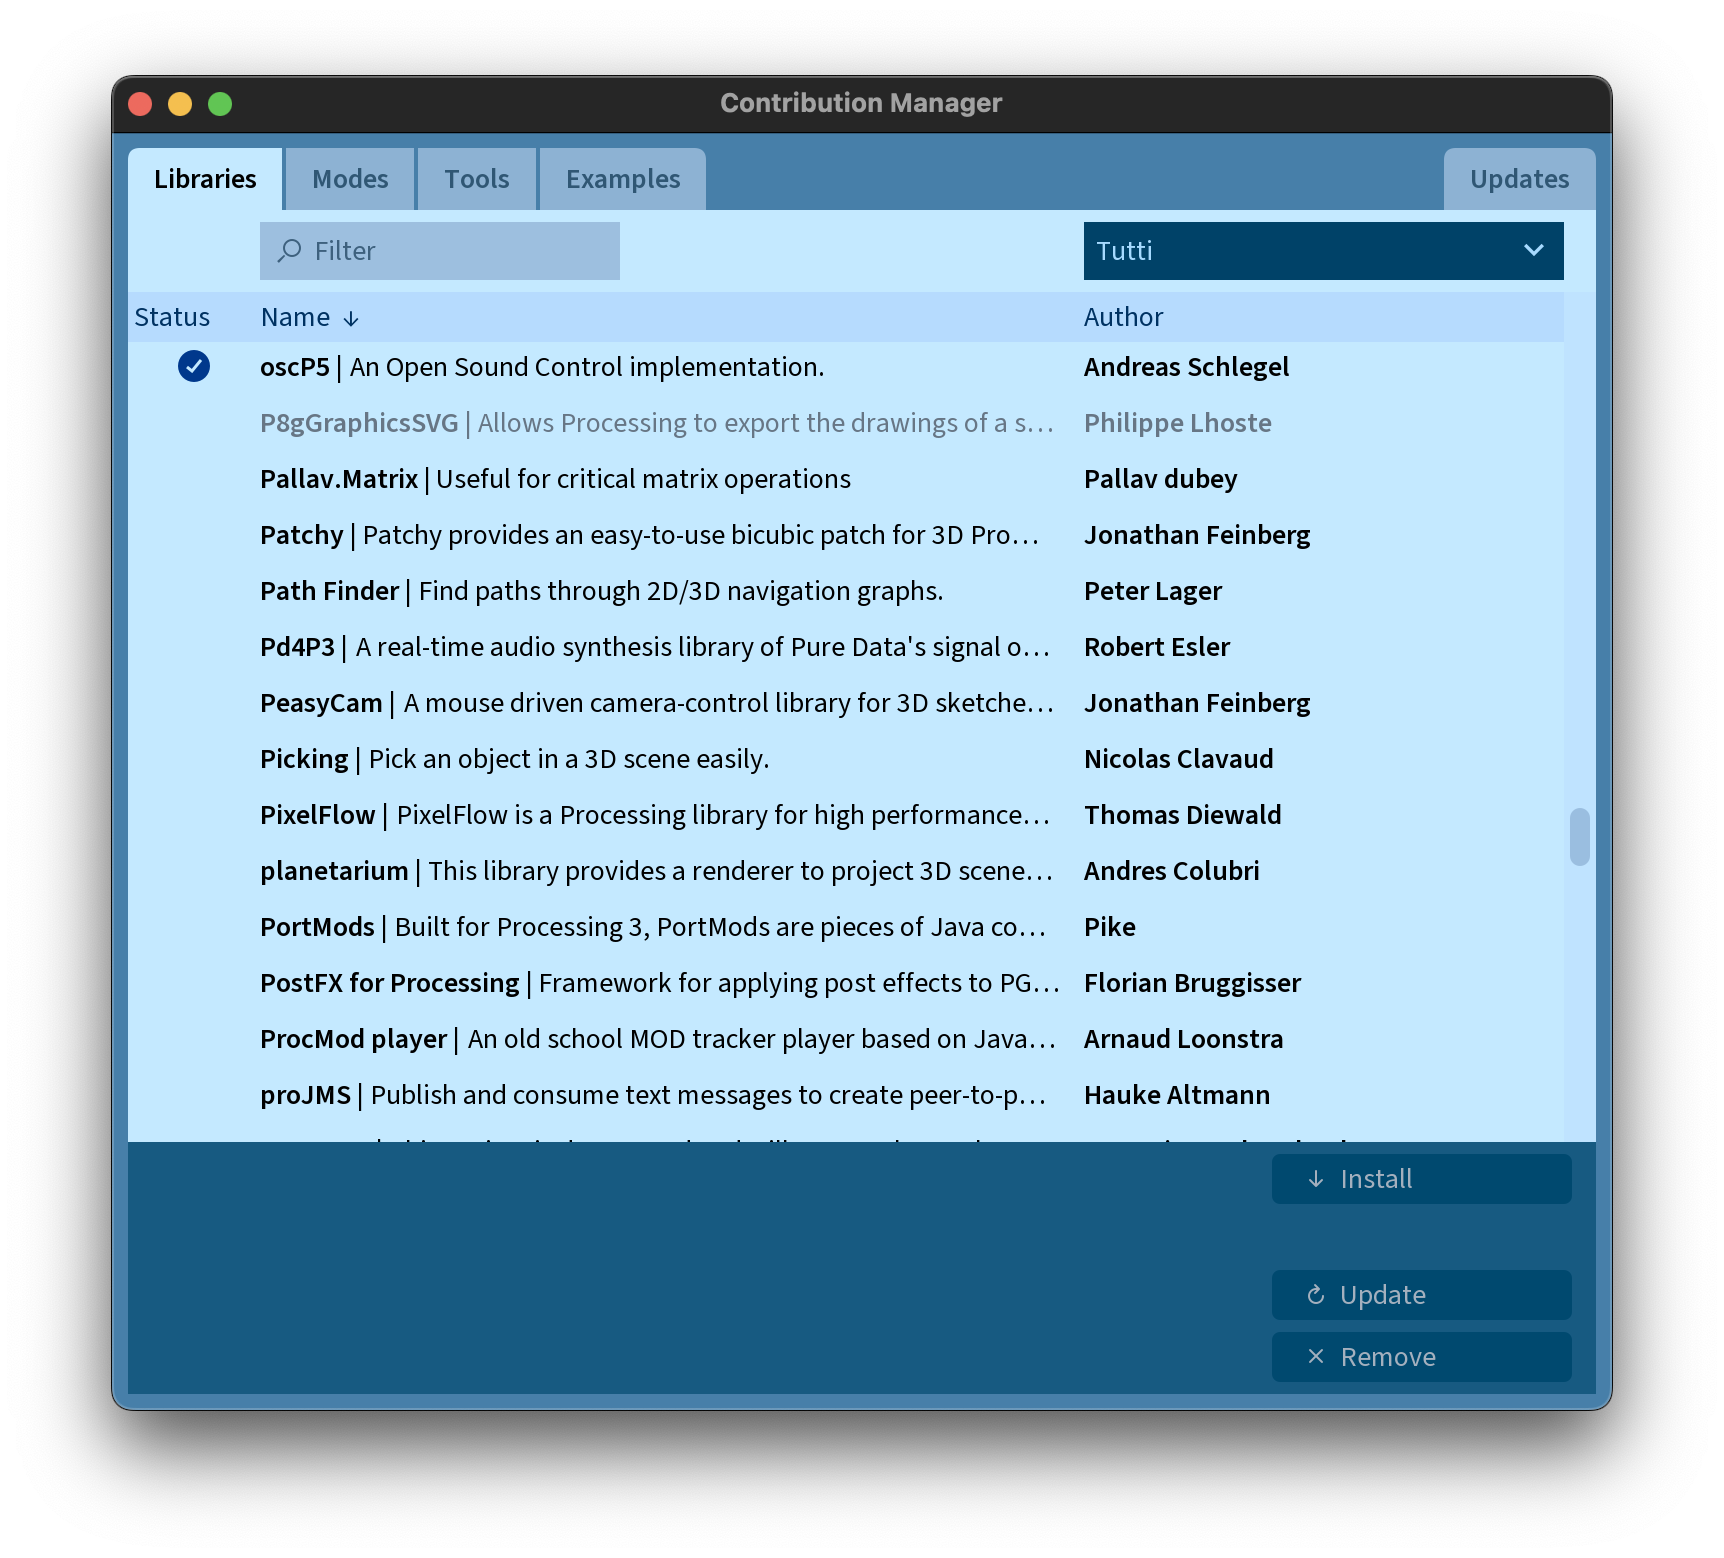The height and width of the screenshot is (1558, 1724).
Task: Click author Pallav dubey
Action: (x=1160, y=479)
